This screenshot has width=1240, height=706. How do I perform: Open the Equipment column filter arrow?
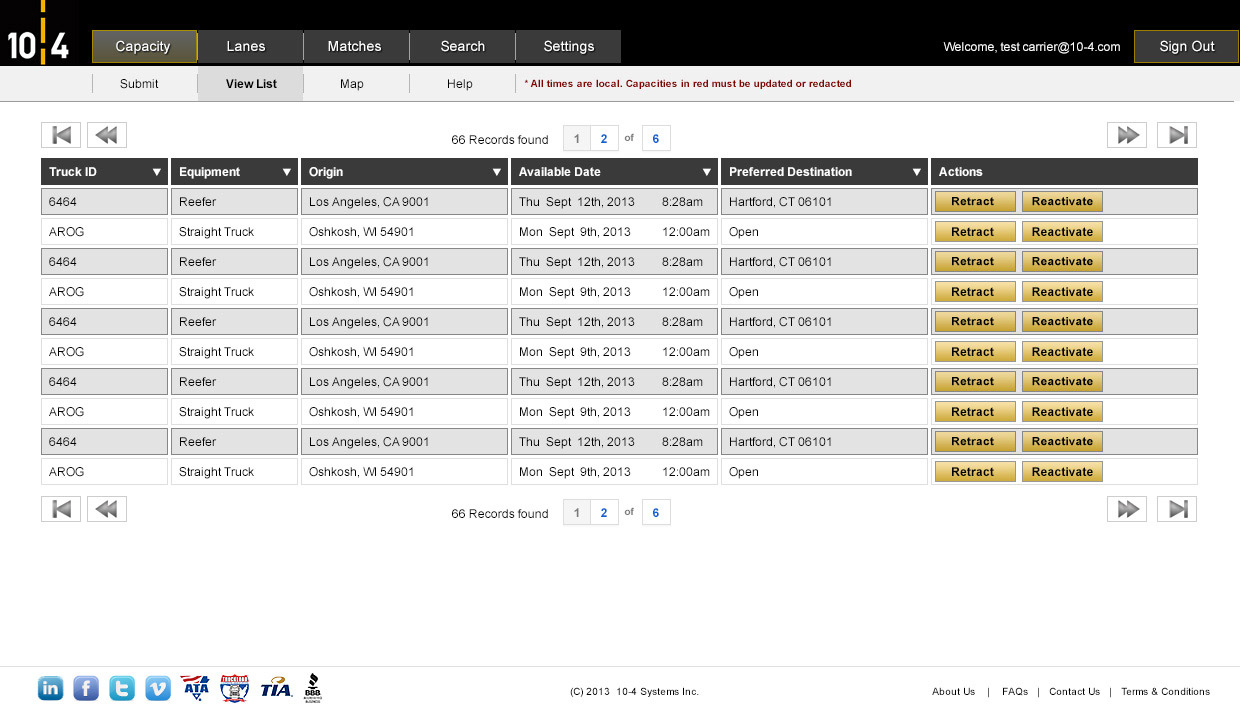pos(287,172)
